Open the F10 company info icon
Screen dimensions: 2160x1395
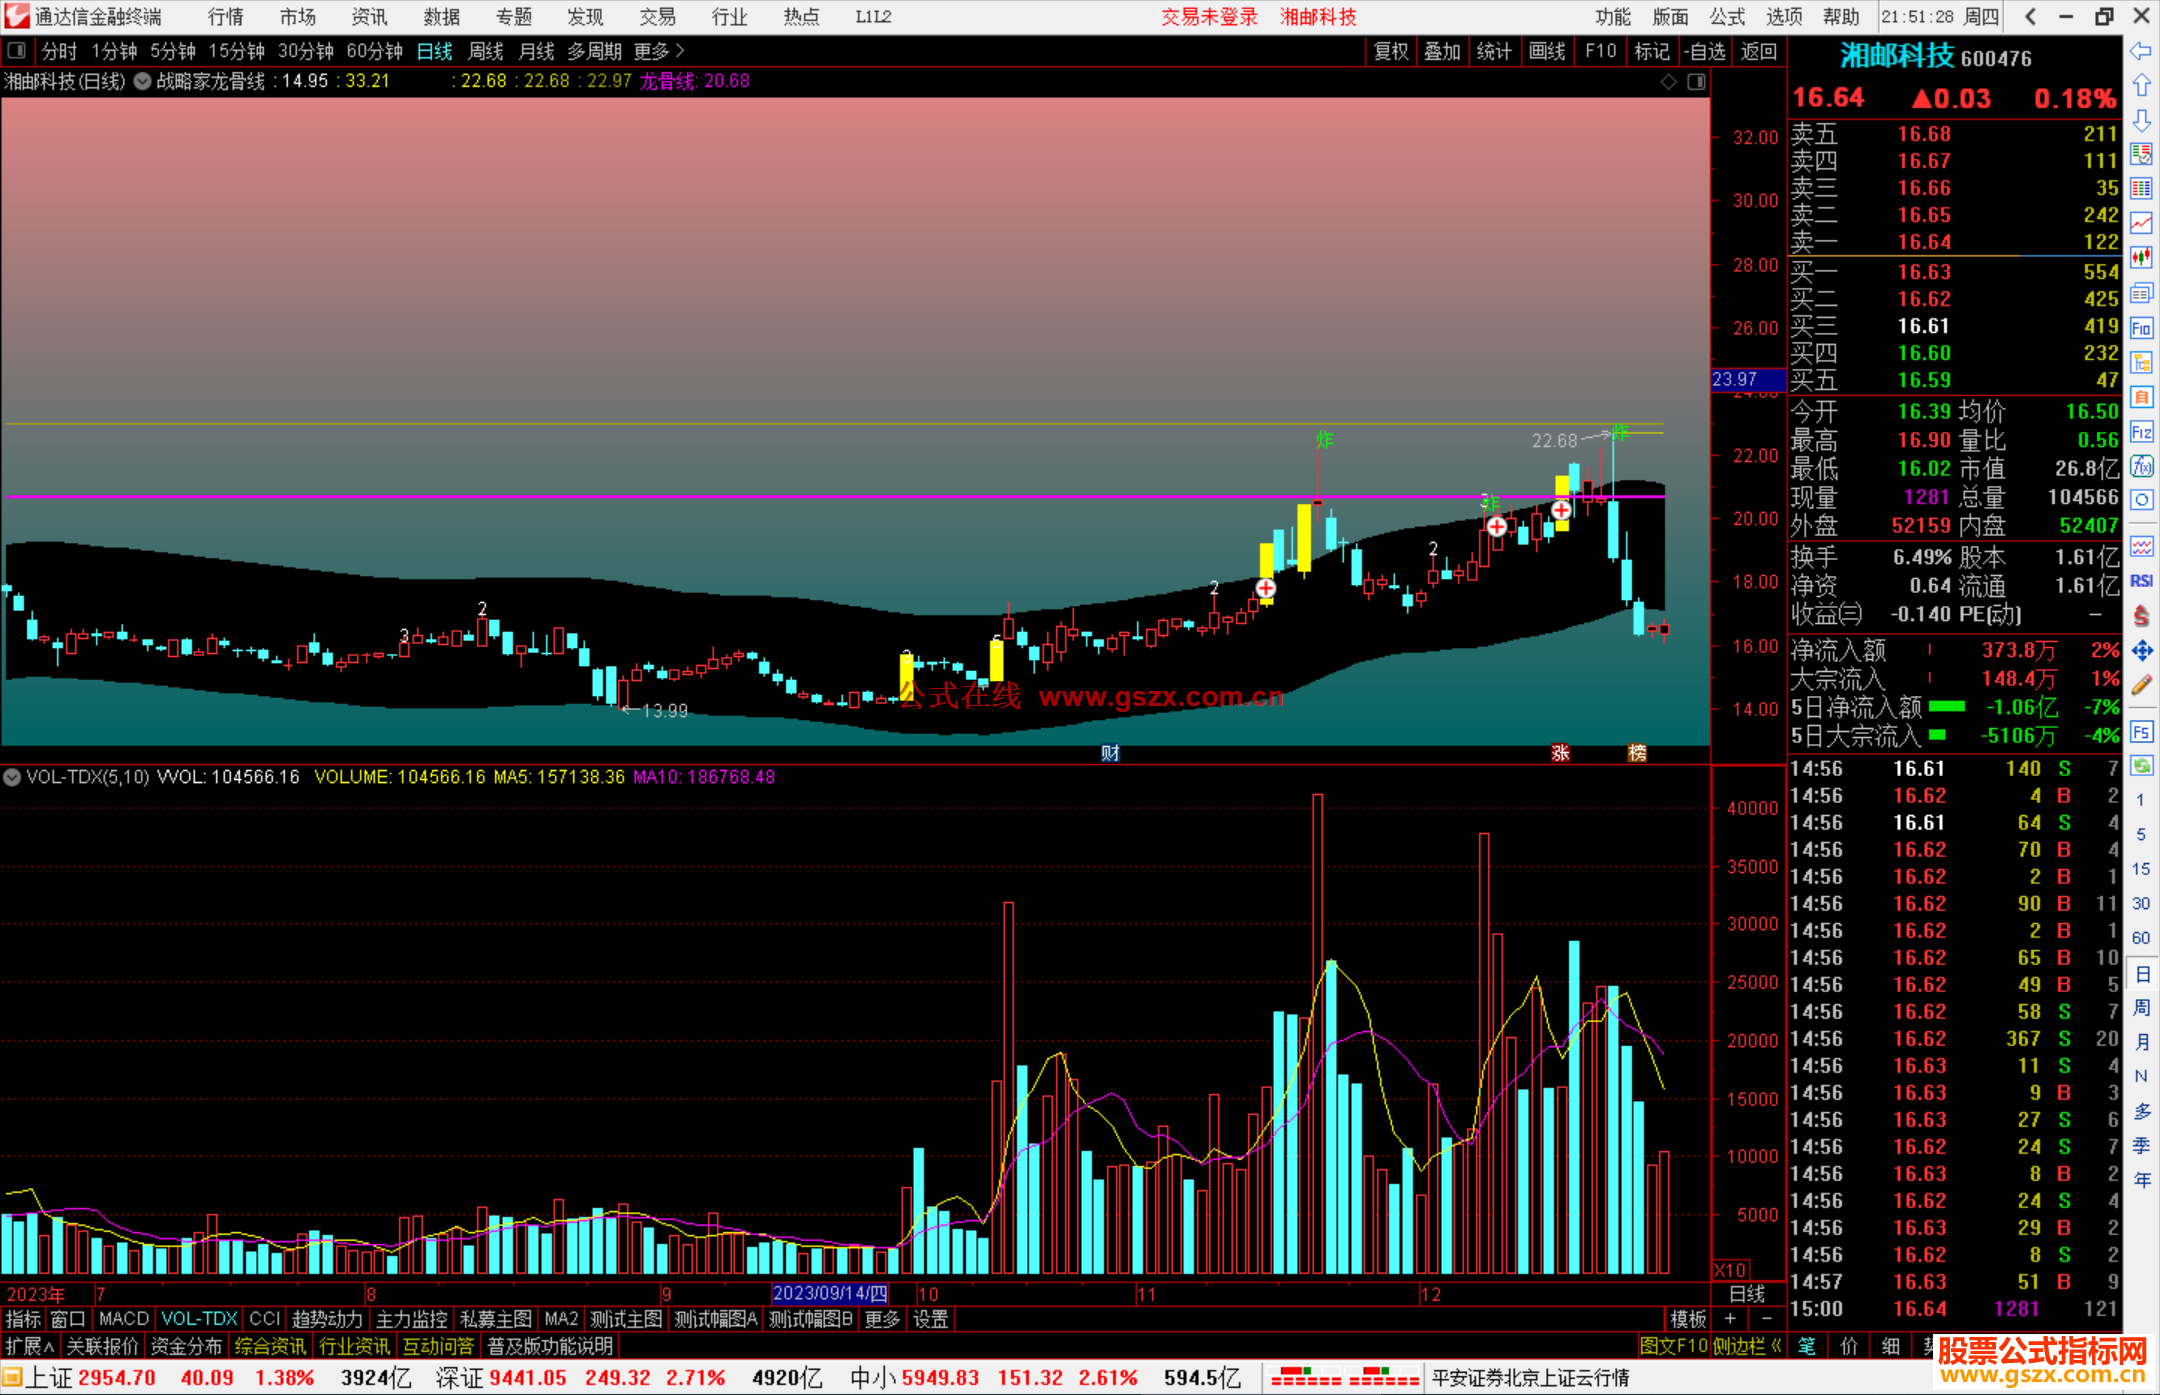point(2141,328)
